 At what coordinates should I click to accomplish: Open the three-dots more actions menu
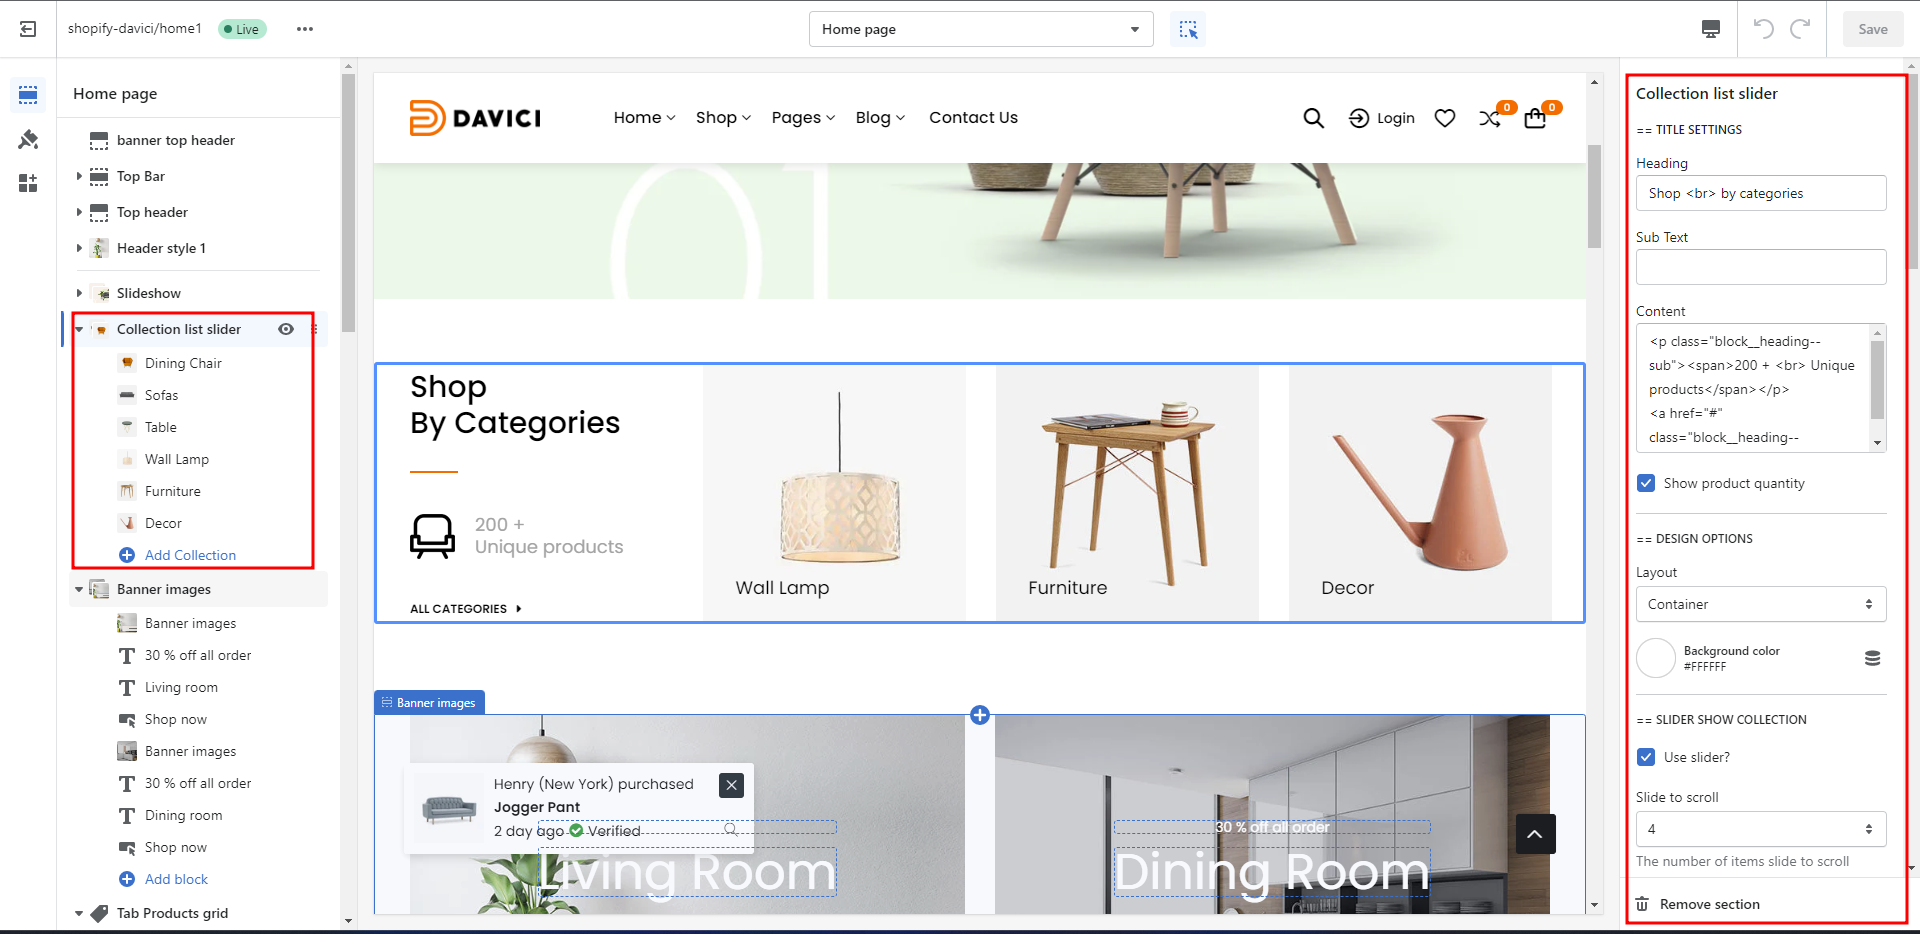305,29
